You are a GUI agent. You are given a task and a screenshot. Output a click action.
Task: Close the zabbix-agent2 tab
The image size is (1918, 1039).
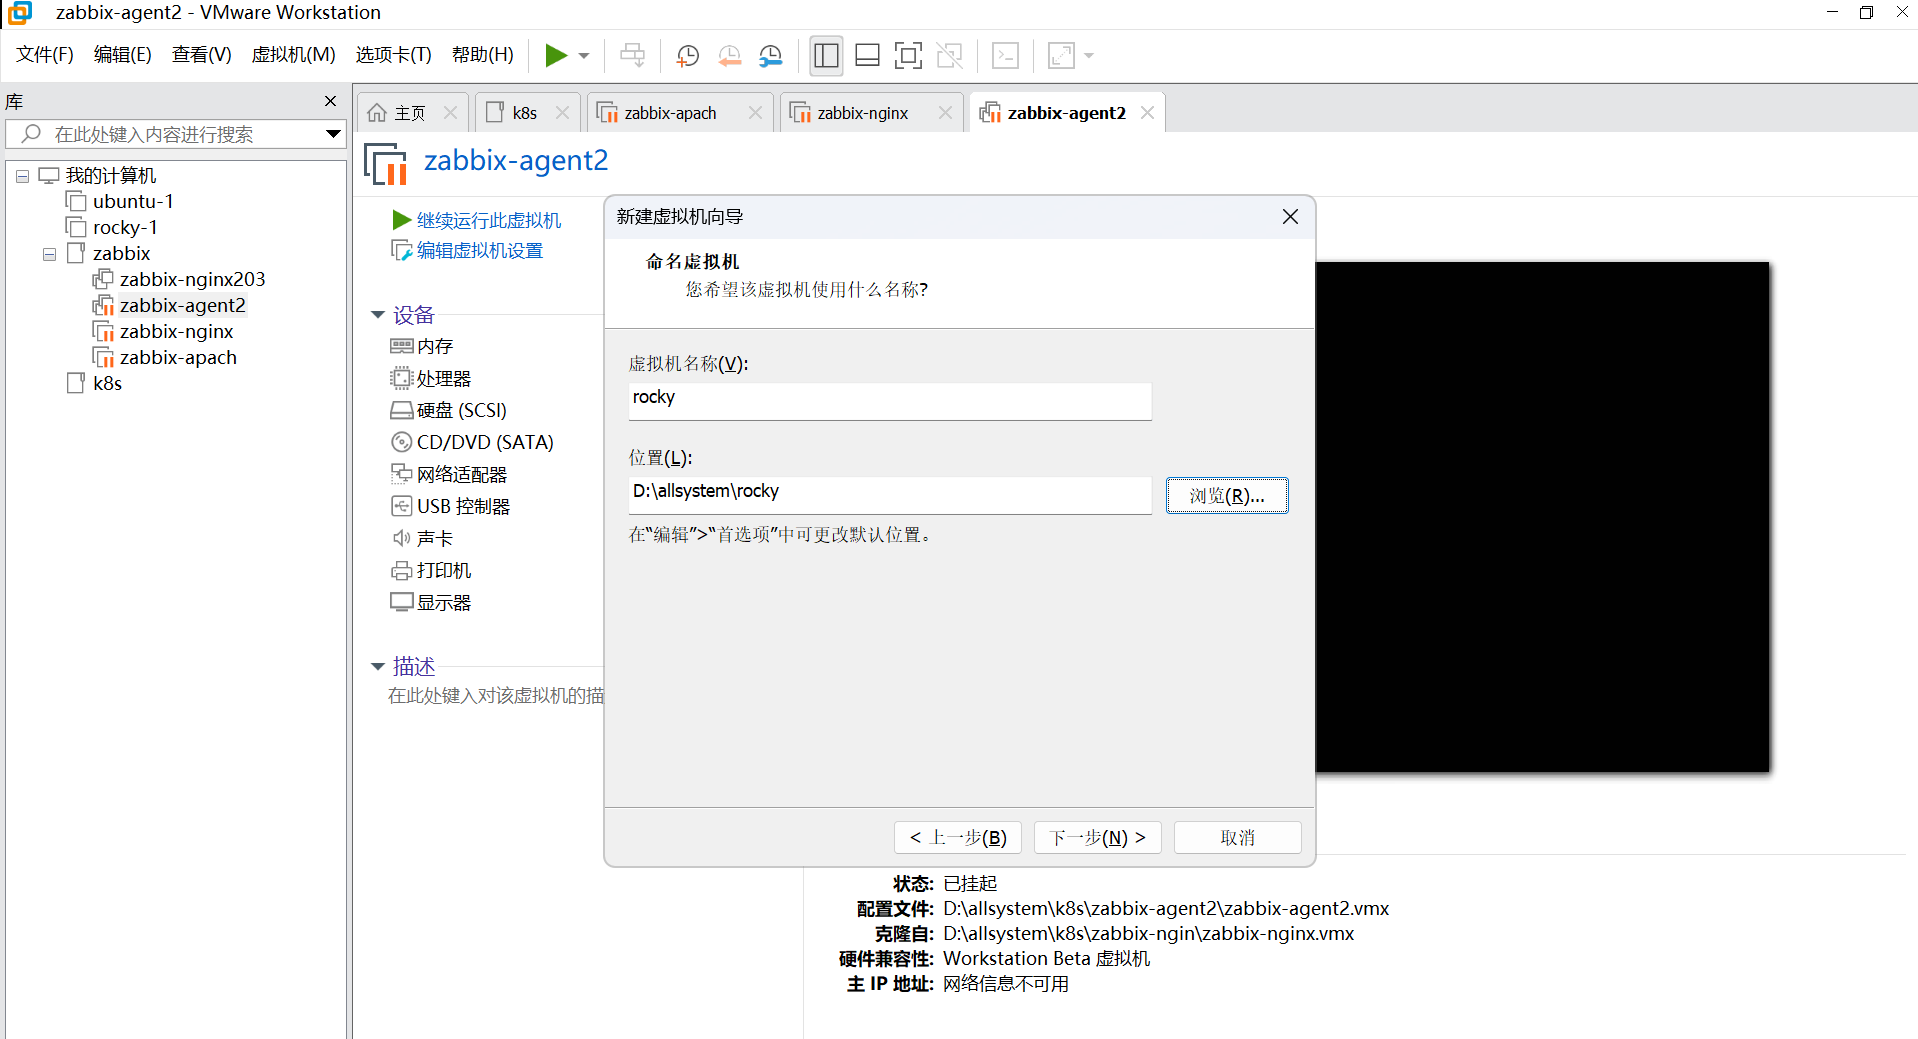[x=1148, y=113]
